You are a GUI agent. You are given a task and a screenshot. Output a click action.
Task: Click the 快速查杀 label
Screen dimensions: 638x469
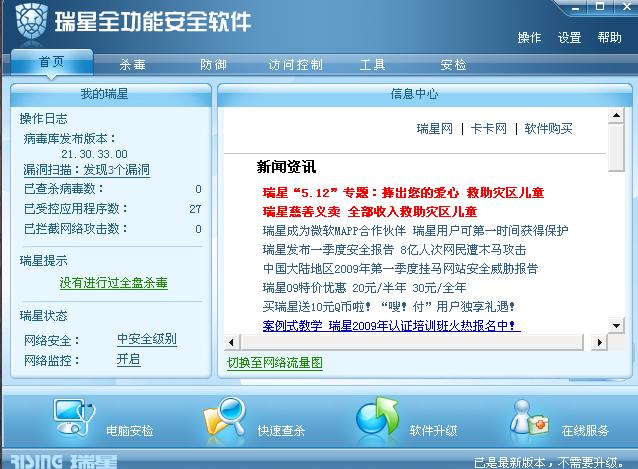pos(281,430)
